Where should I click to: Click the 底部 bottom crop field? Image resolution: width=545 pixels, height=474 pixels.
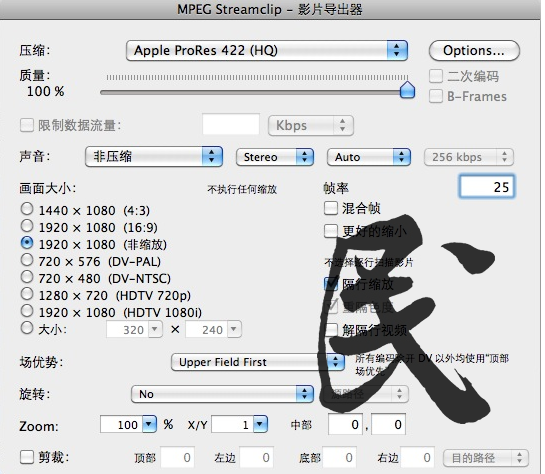[339, 457]
